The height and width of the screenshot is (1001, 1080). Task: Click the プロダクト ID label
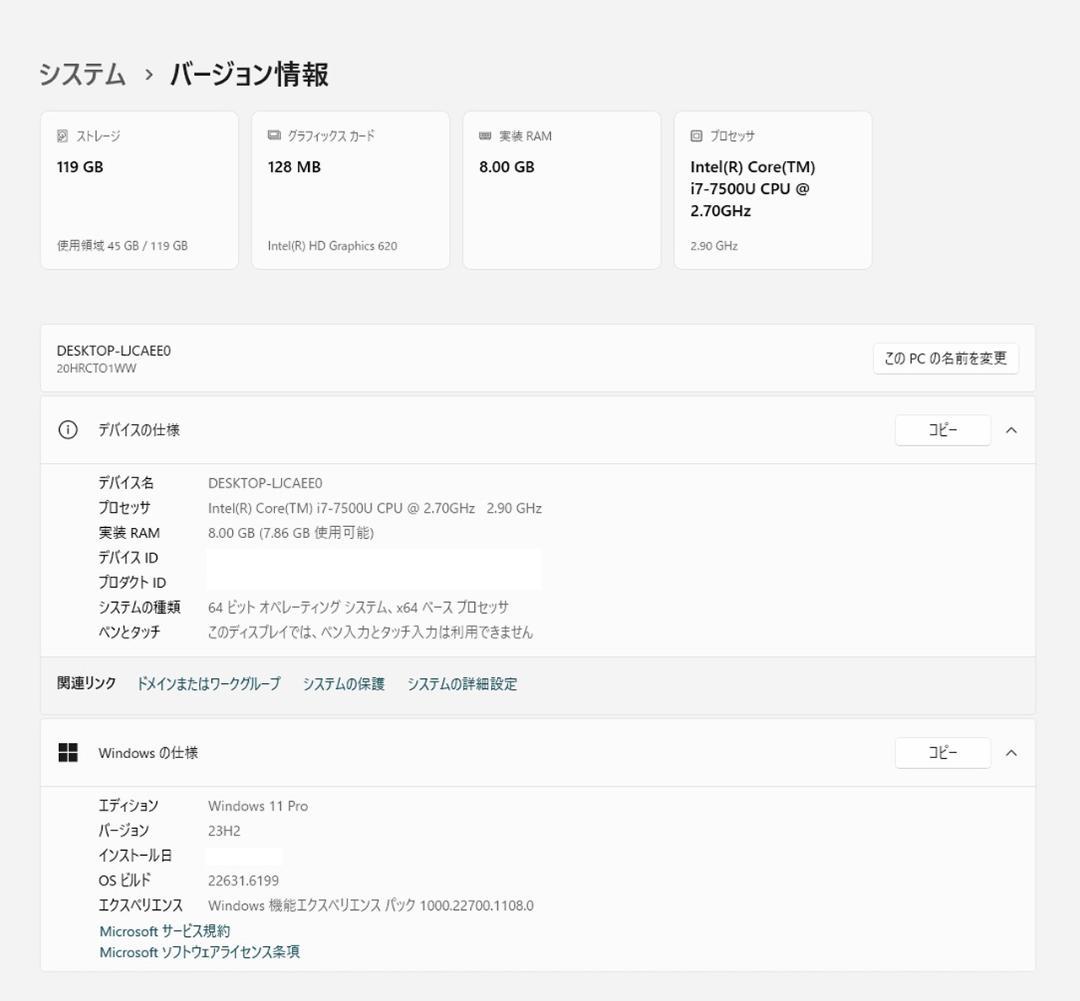click(132, 582)
